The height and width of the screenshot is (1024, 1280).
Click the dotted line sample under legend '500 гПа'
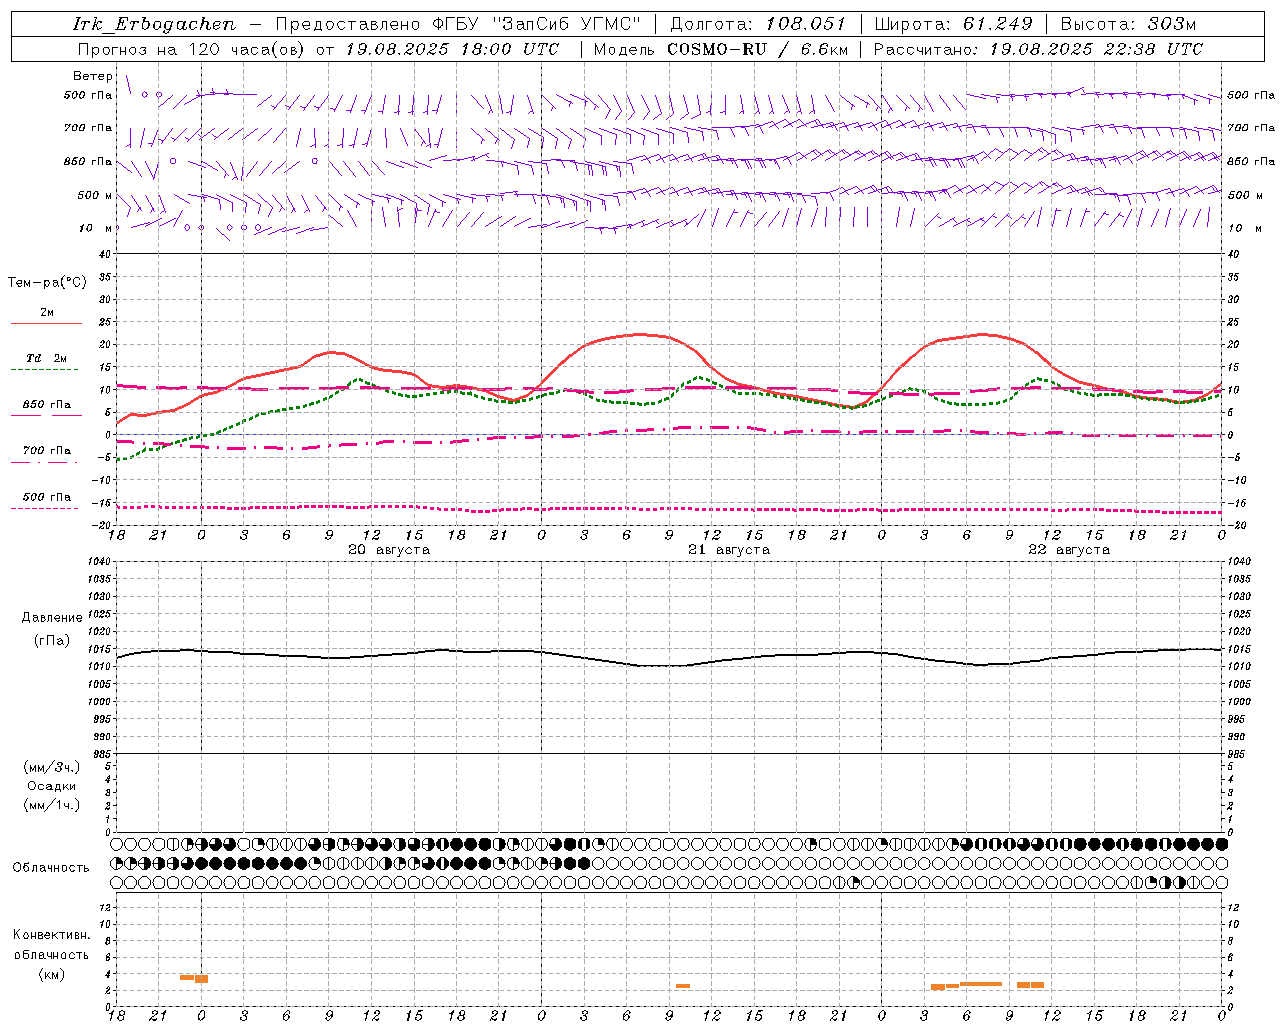(x=44, y=508)
